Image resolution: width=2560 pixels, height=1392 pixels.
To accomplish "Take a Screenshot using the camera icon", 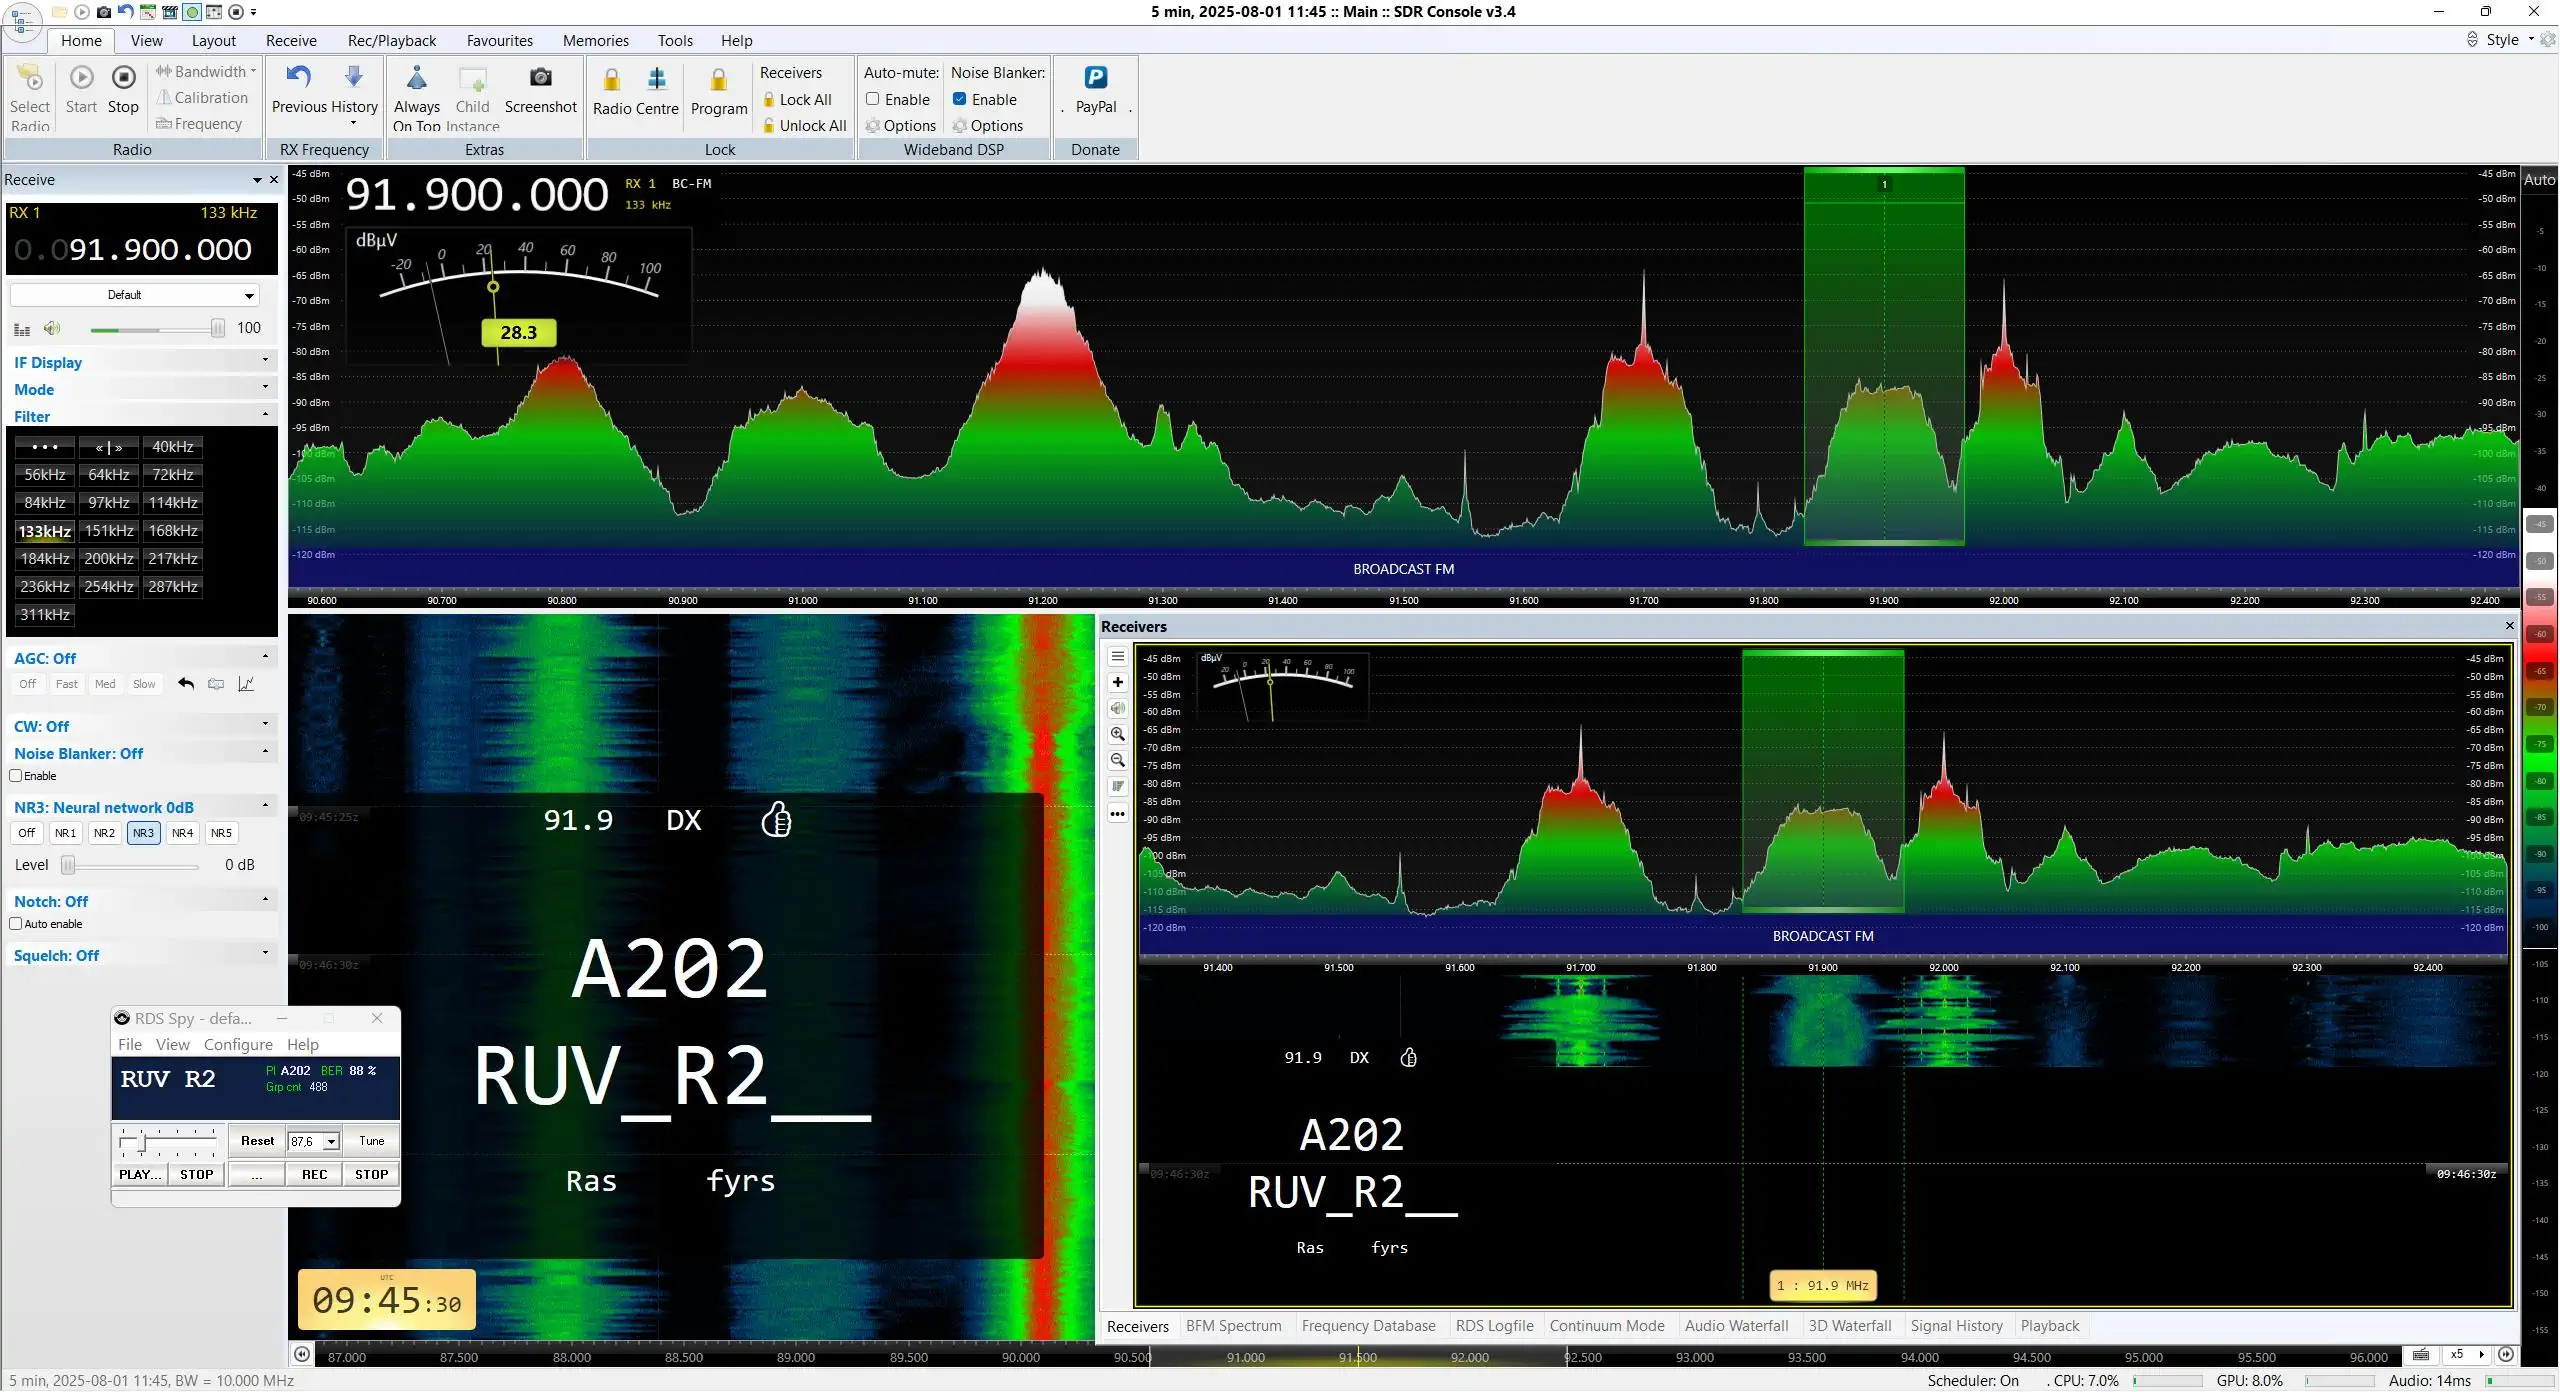I will [541, 77].
